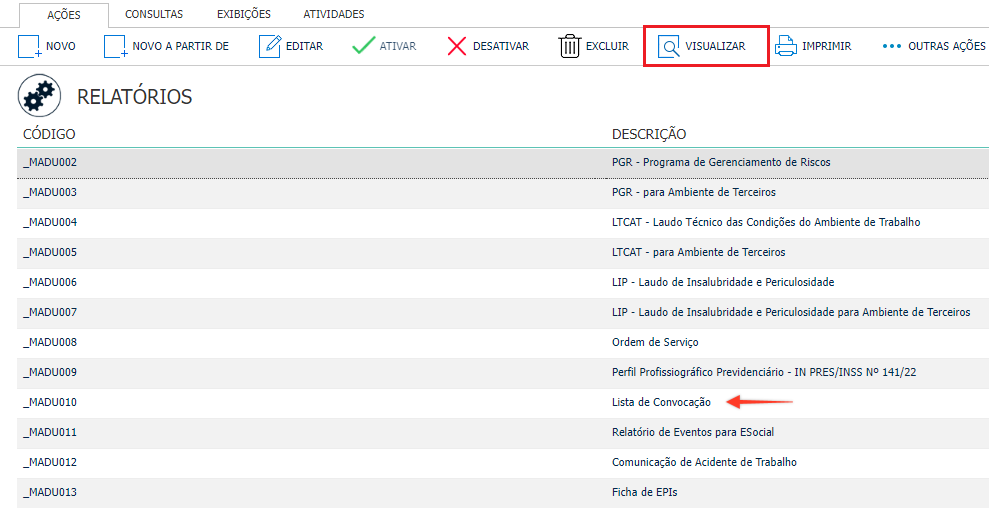Click the green ATIVAR checkmark icon
989x508 pixels.
pos(363,46)
